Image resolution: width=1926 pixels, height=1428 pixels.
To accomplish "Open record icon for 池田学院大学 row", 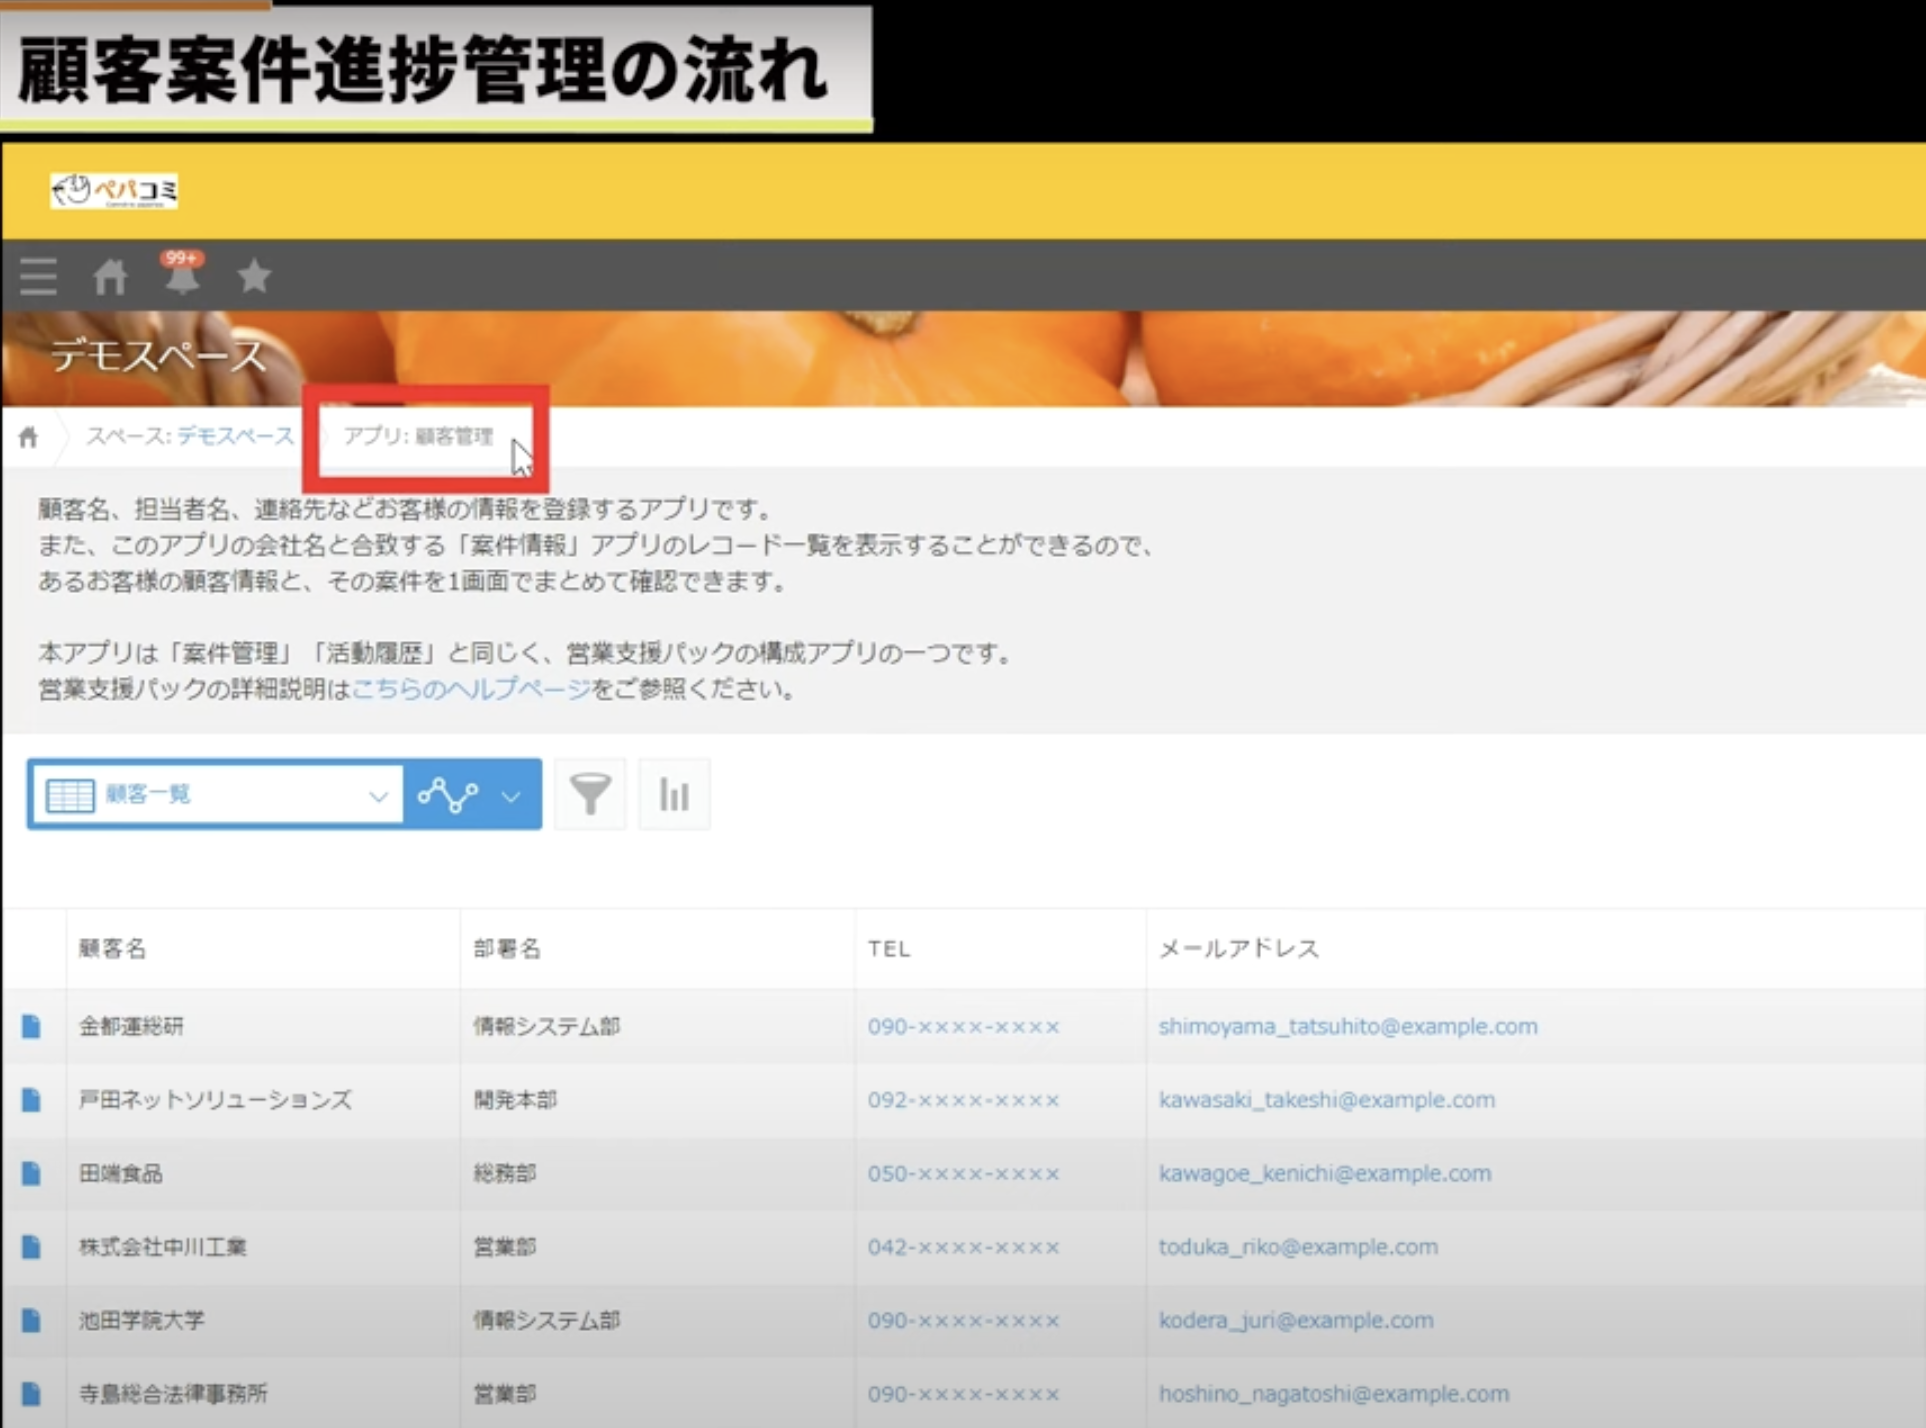I will 31,1320.
